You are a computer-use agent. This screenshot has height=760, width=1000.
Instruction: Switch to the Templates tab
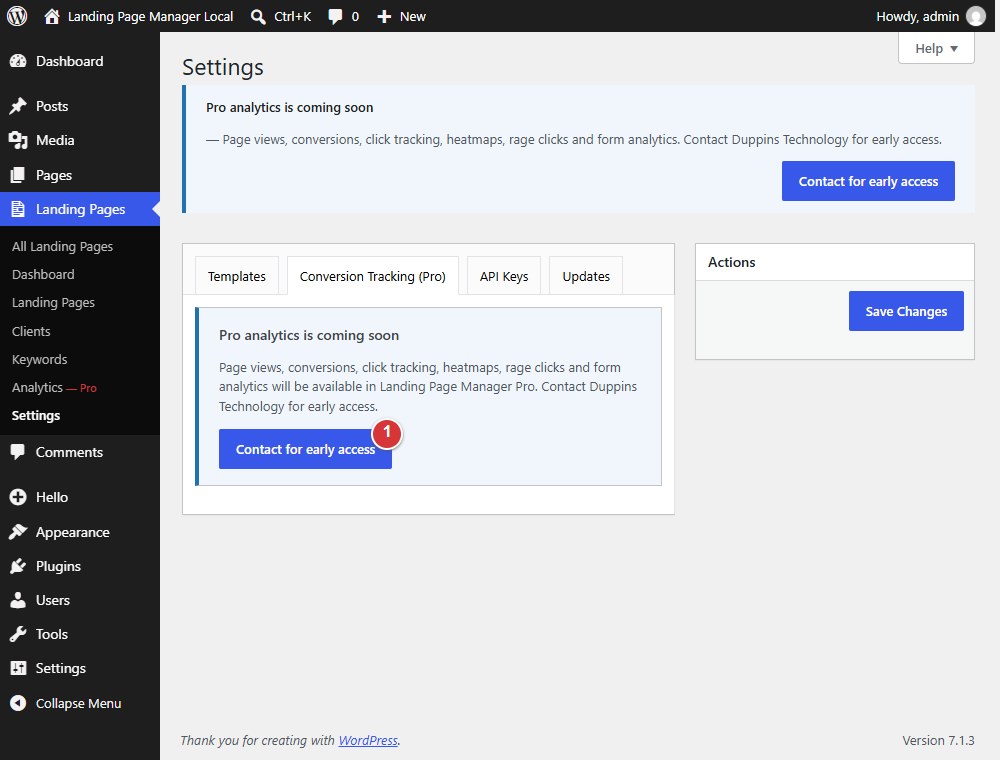pyautogui.click(x=237, y=276)
